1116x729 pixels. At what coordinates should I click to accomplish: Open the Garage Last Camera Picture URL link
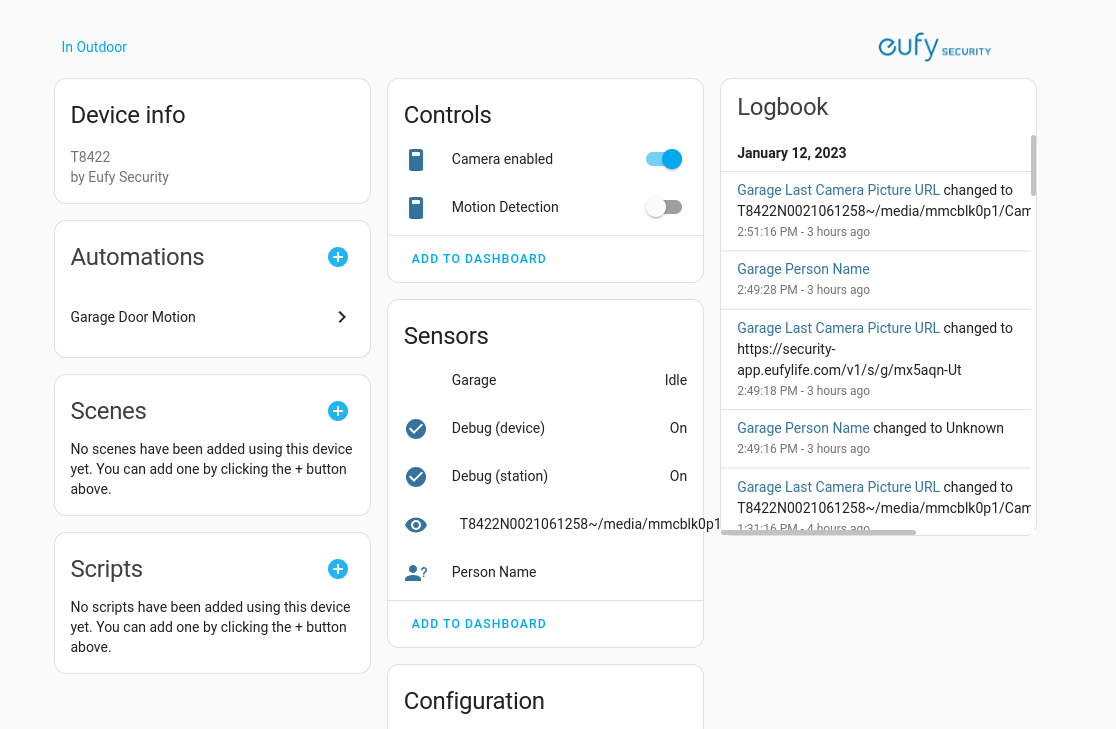click(x=838, y=189)
